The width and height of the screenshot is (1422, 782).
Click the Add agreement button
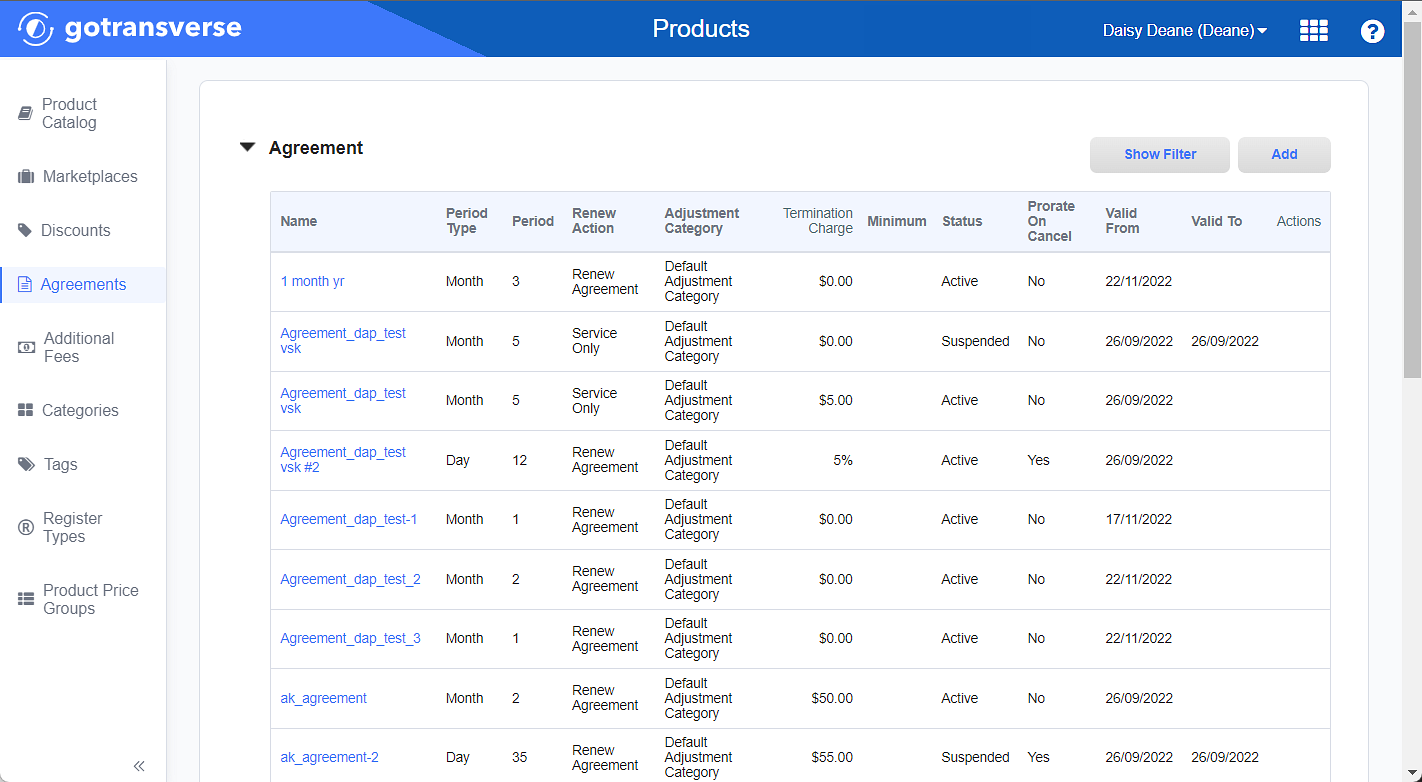[1284, 155]
